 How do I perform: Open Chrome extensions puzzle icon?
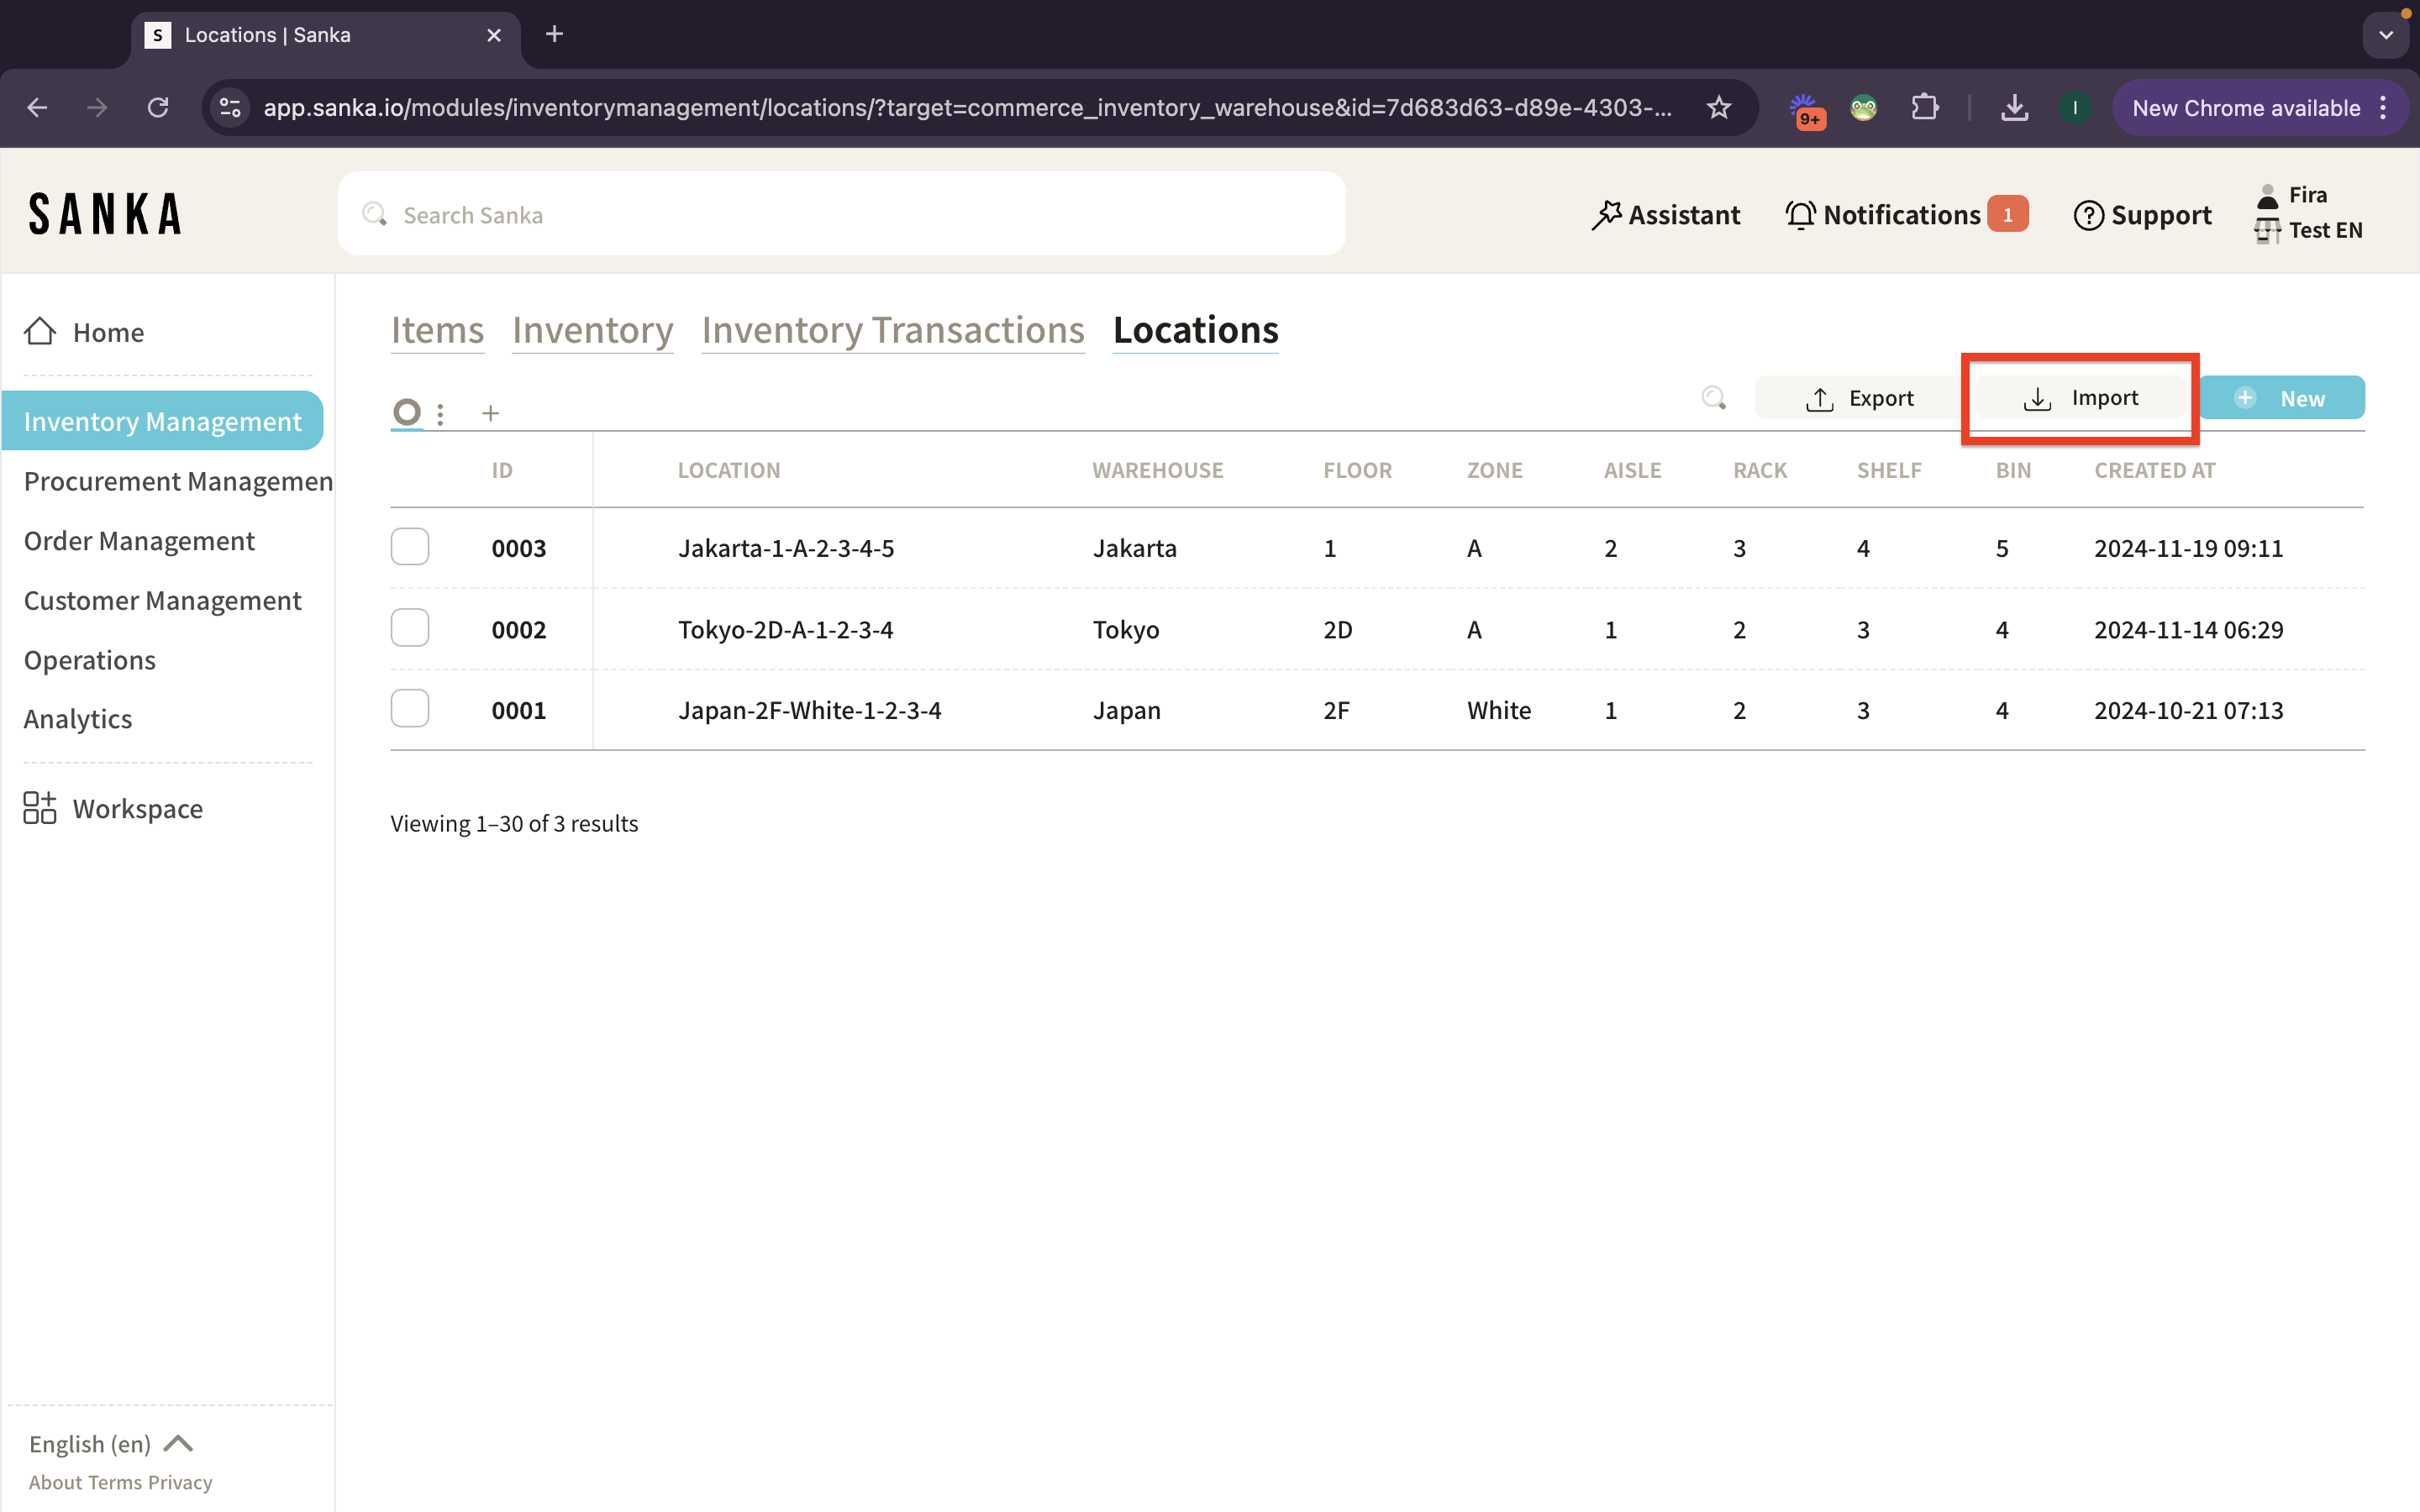[1924, 108]
